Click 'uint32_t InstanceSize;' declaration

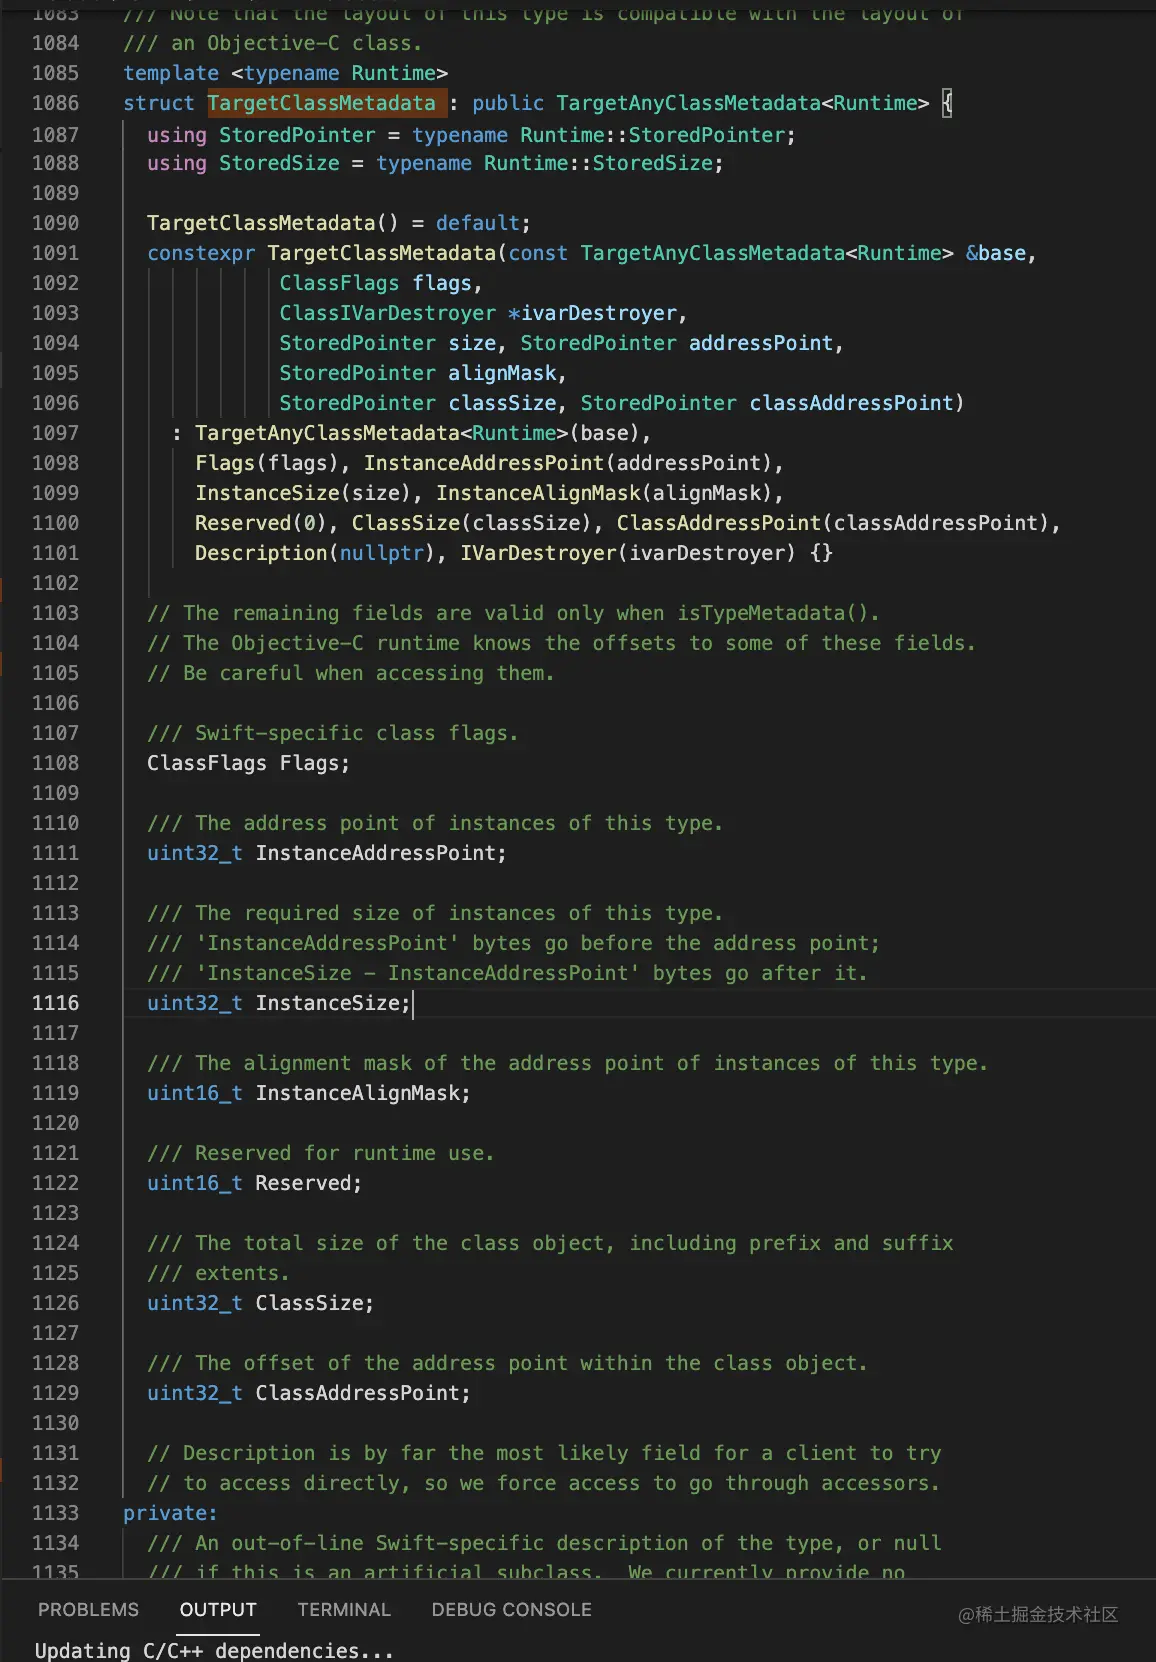point(279,1003)
